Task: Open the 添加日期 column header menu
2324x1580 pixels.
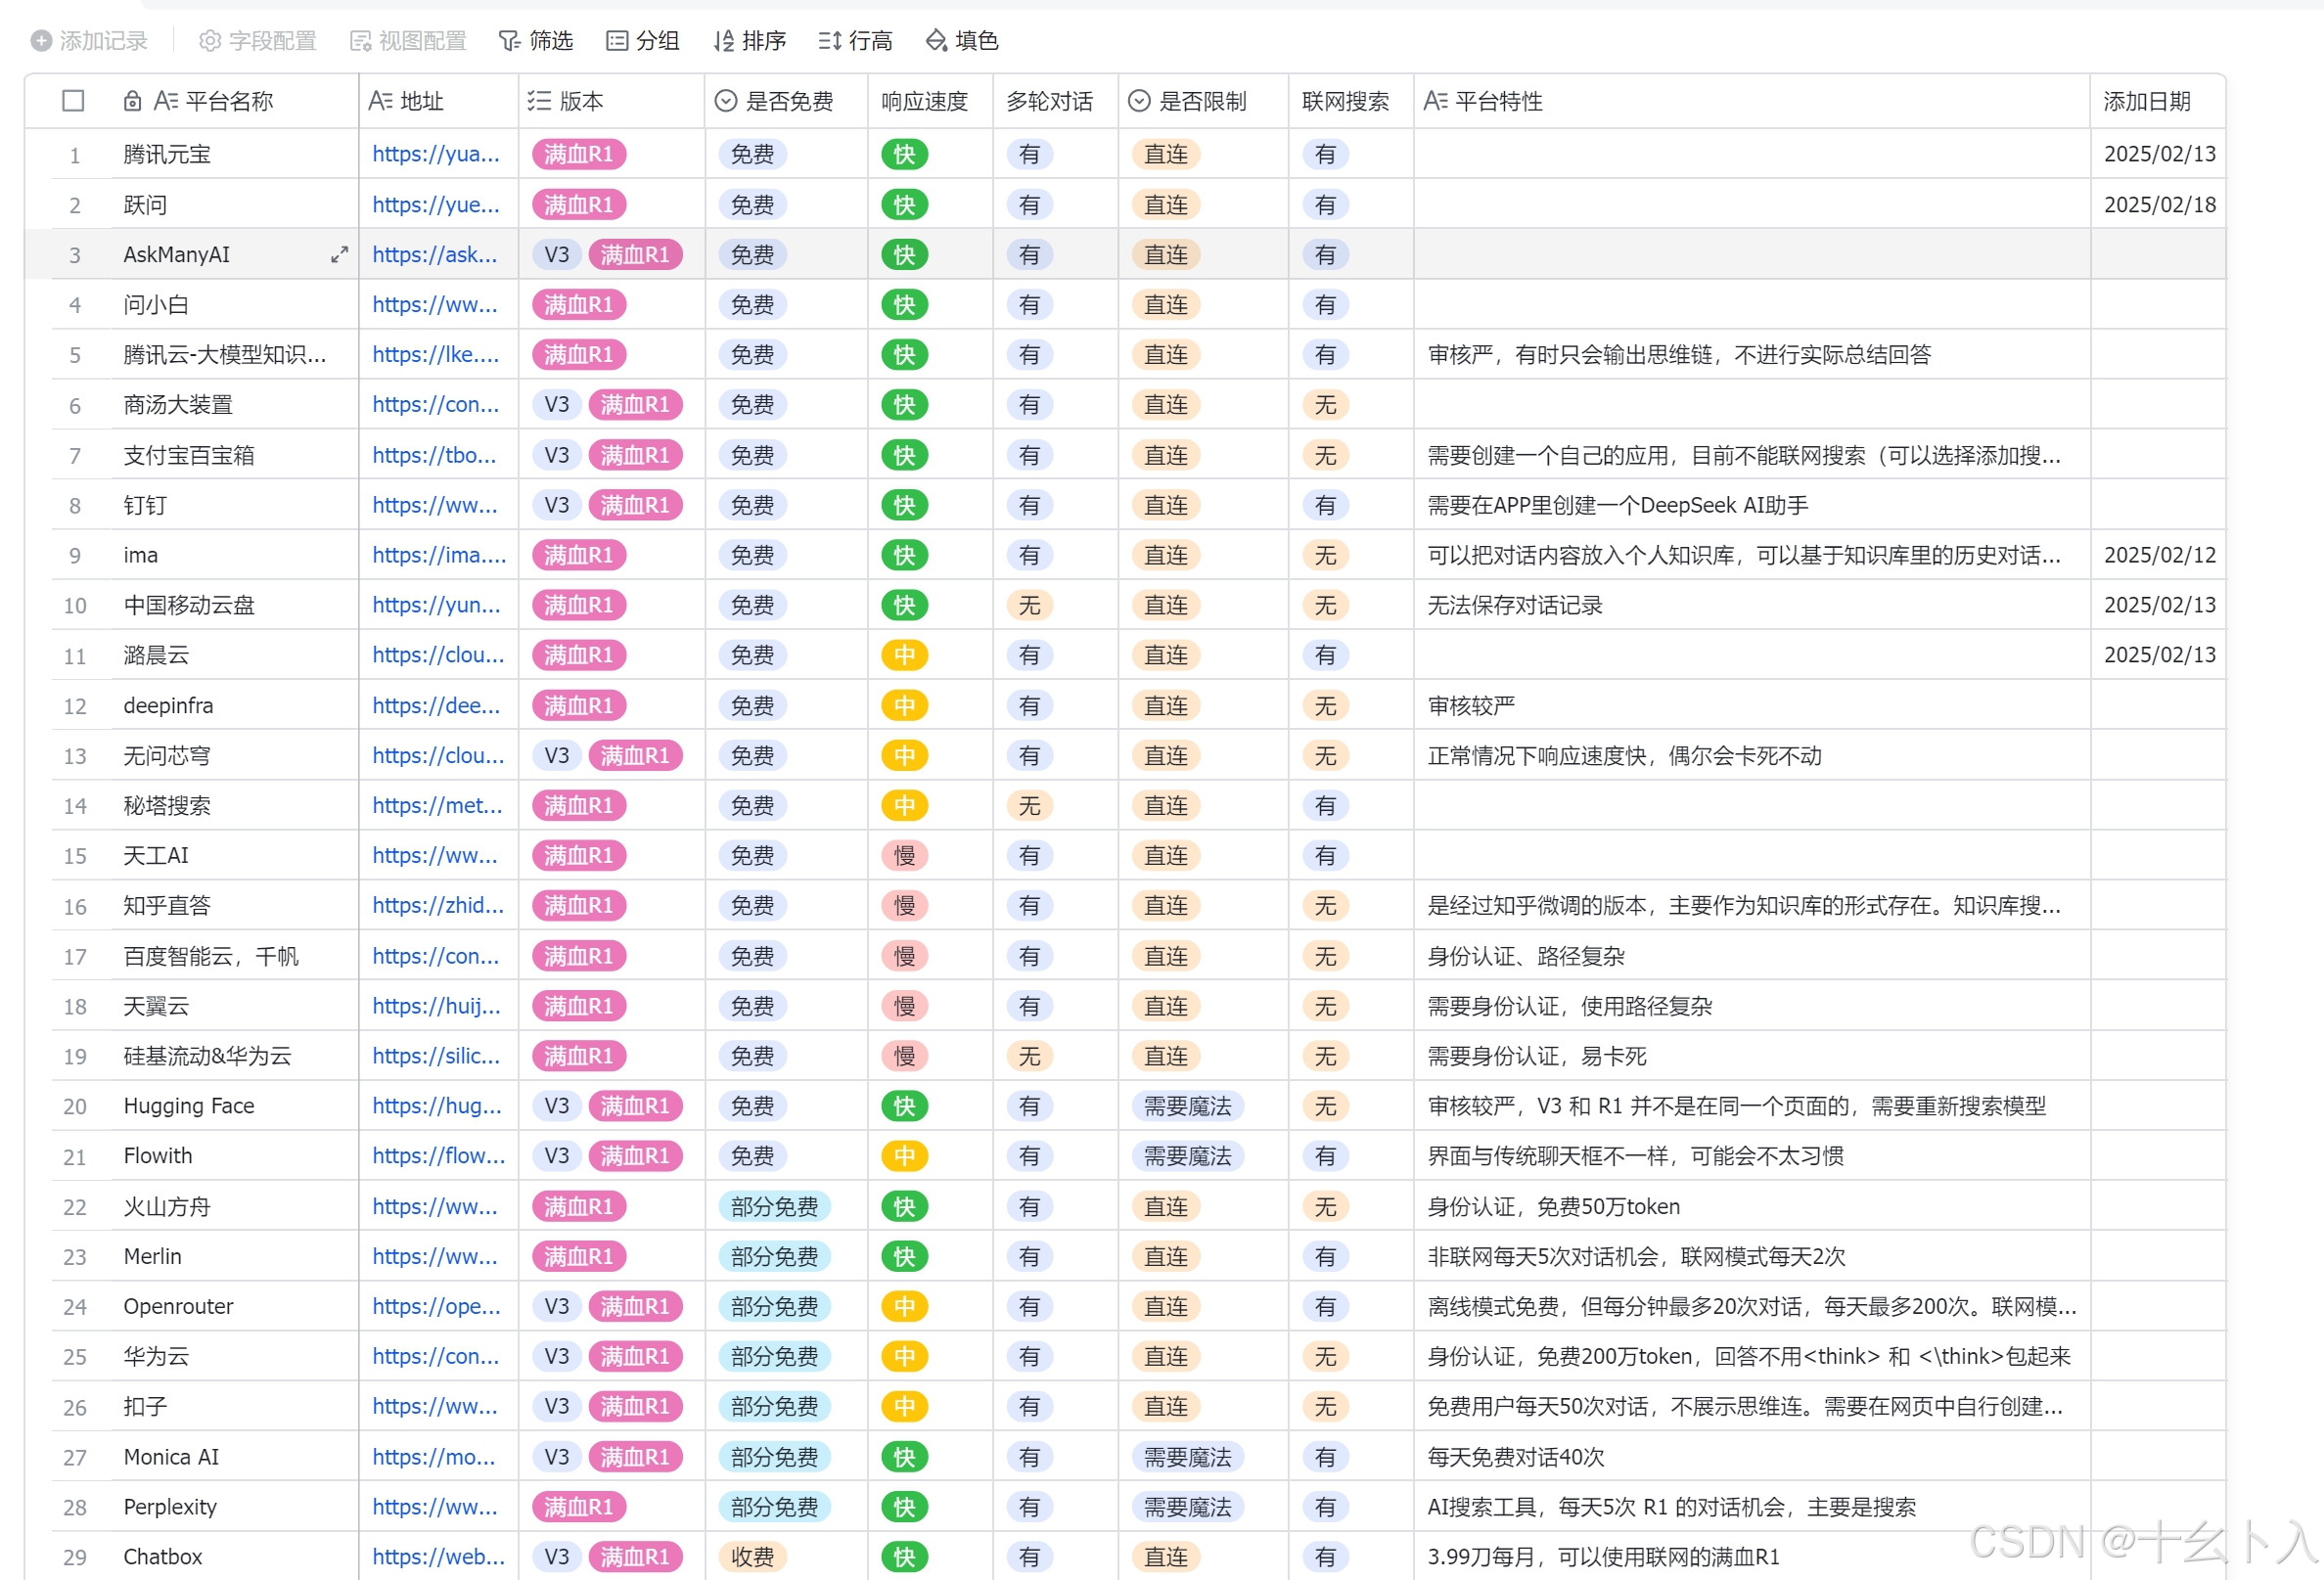Action: point(2147,101)
